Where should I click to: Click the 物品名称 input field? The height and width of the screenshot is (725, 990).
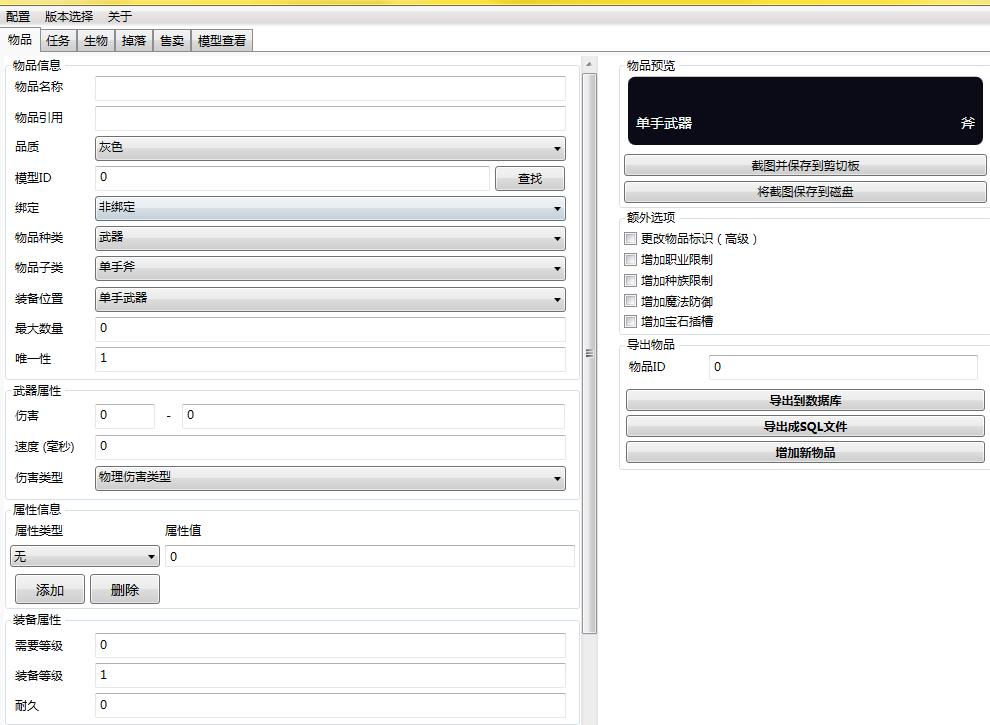(330, 88)
